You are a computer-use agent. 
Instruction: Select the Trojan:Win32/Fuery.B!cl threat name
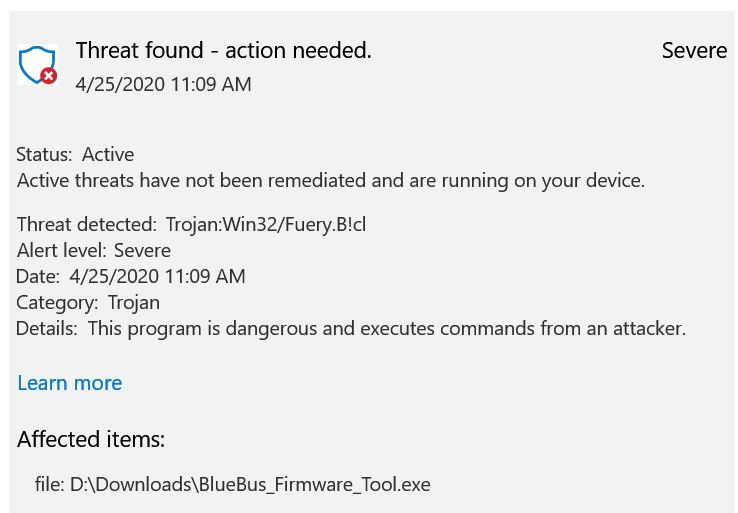pos(266,224)
